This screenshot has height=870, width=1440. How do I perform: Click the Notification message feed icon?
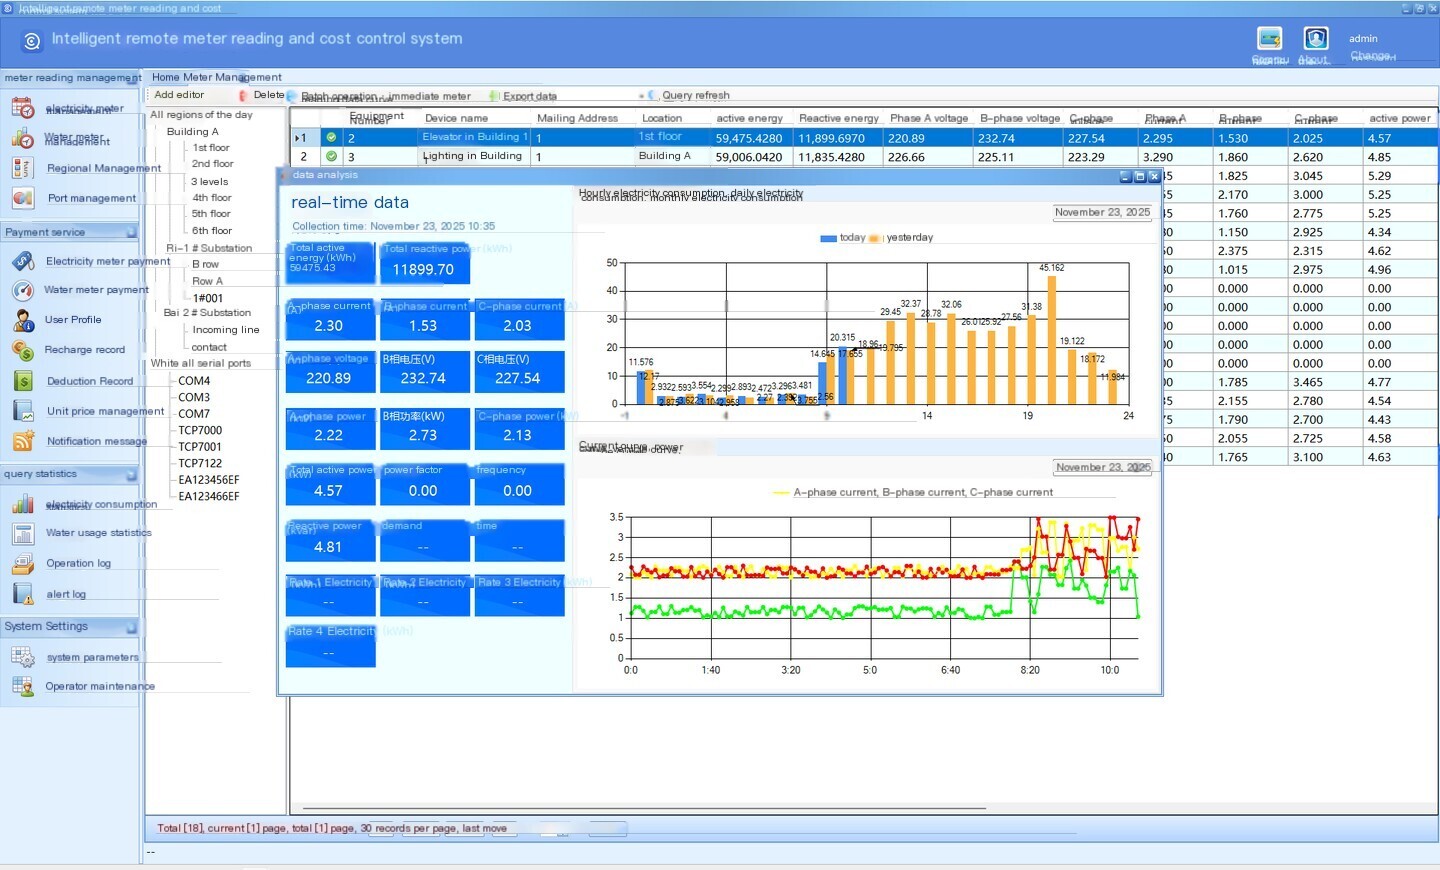[x=22, y=441]
